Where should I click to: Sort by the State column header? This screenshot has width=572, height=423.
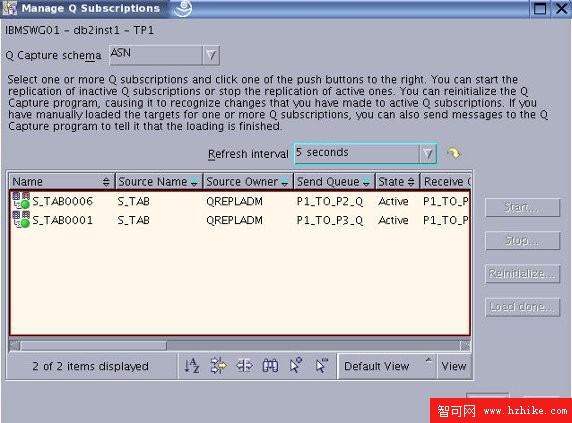click(x=397, y=181)
